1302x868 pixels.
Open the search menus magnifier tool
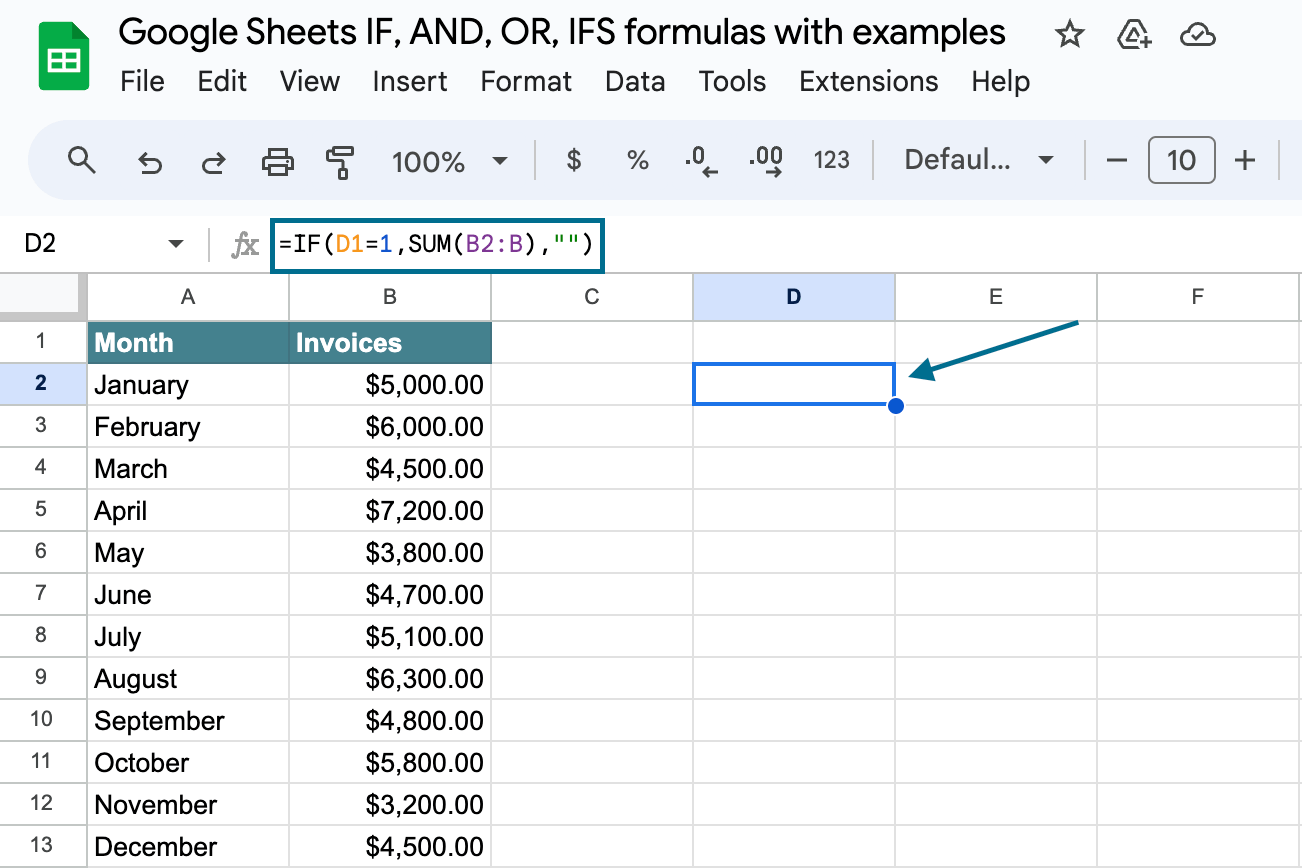click(82, 160)
